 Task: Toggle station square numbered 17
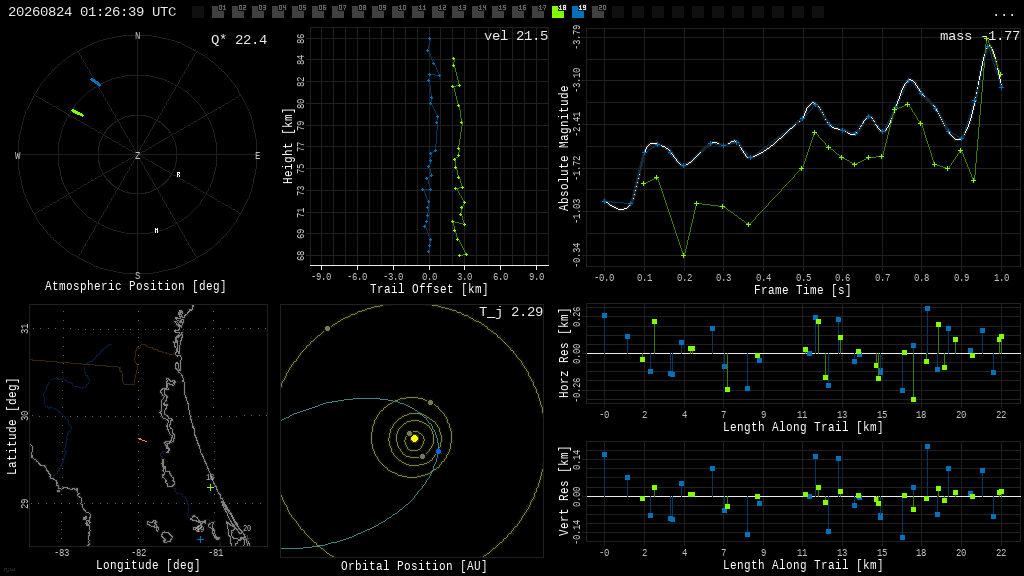click(x=539, y=12)
